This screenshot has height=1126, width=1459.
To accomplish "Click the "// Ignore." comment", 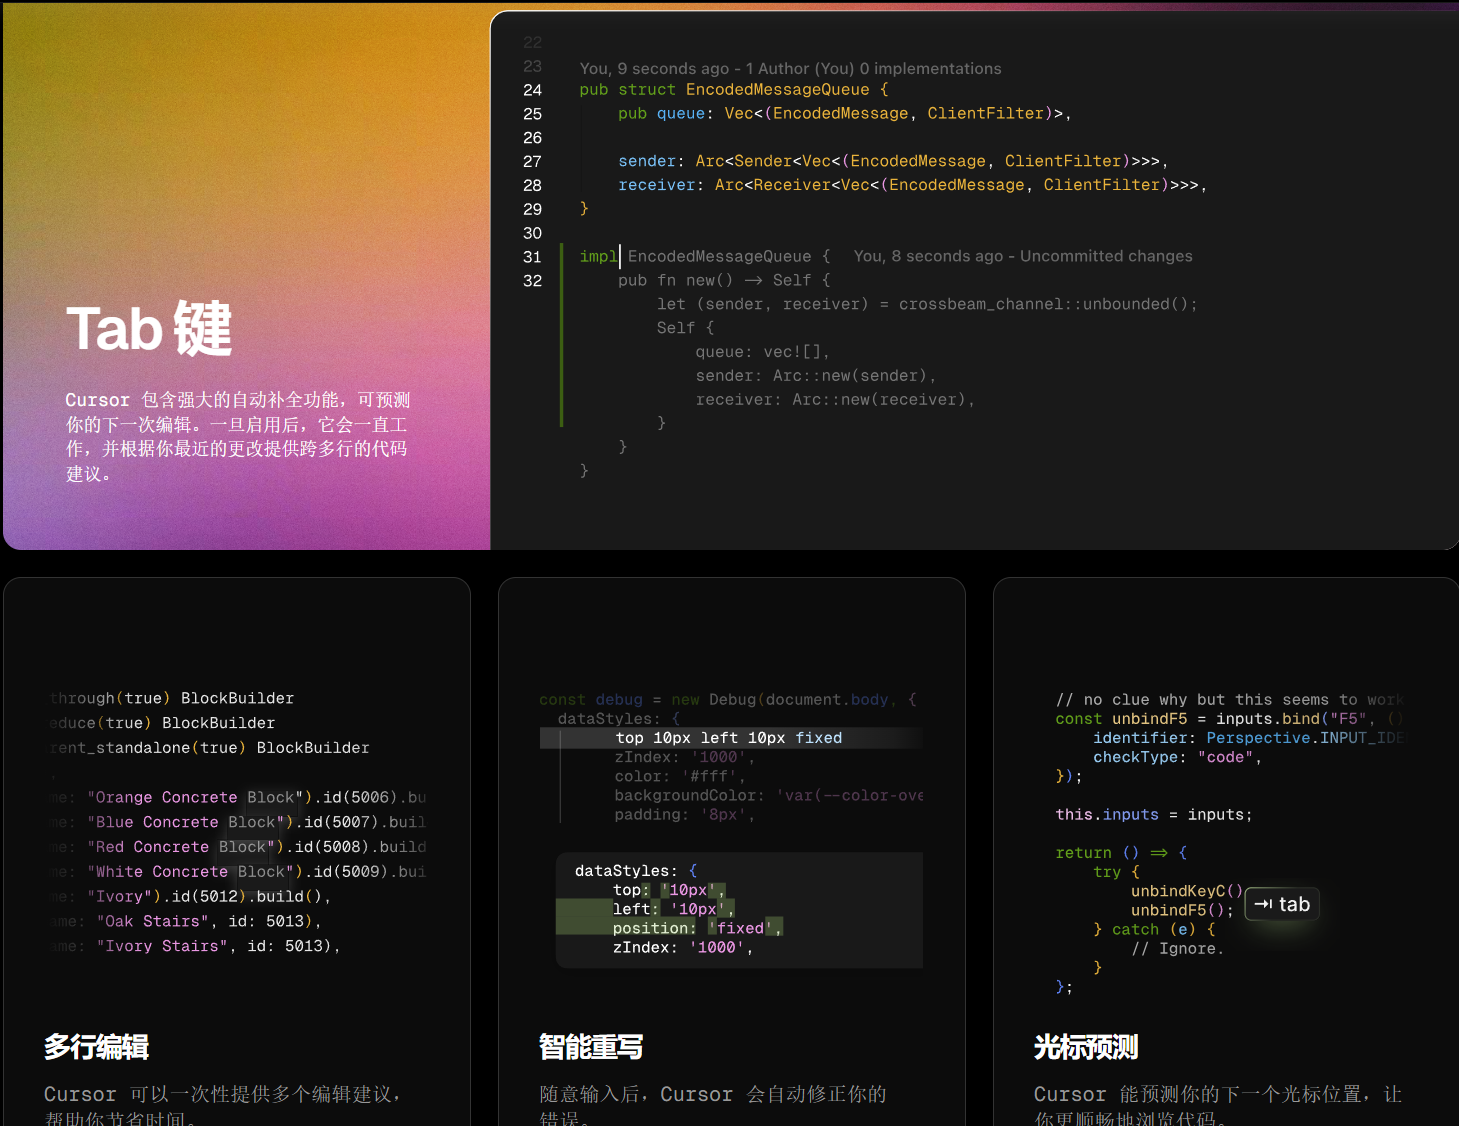I will [1178, 949].
